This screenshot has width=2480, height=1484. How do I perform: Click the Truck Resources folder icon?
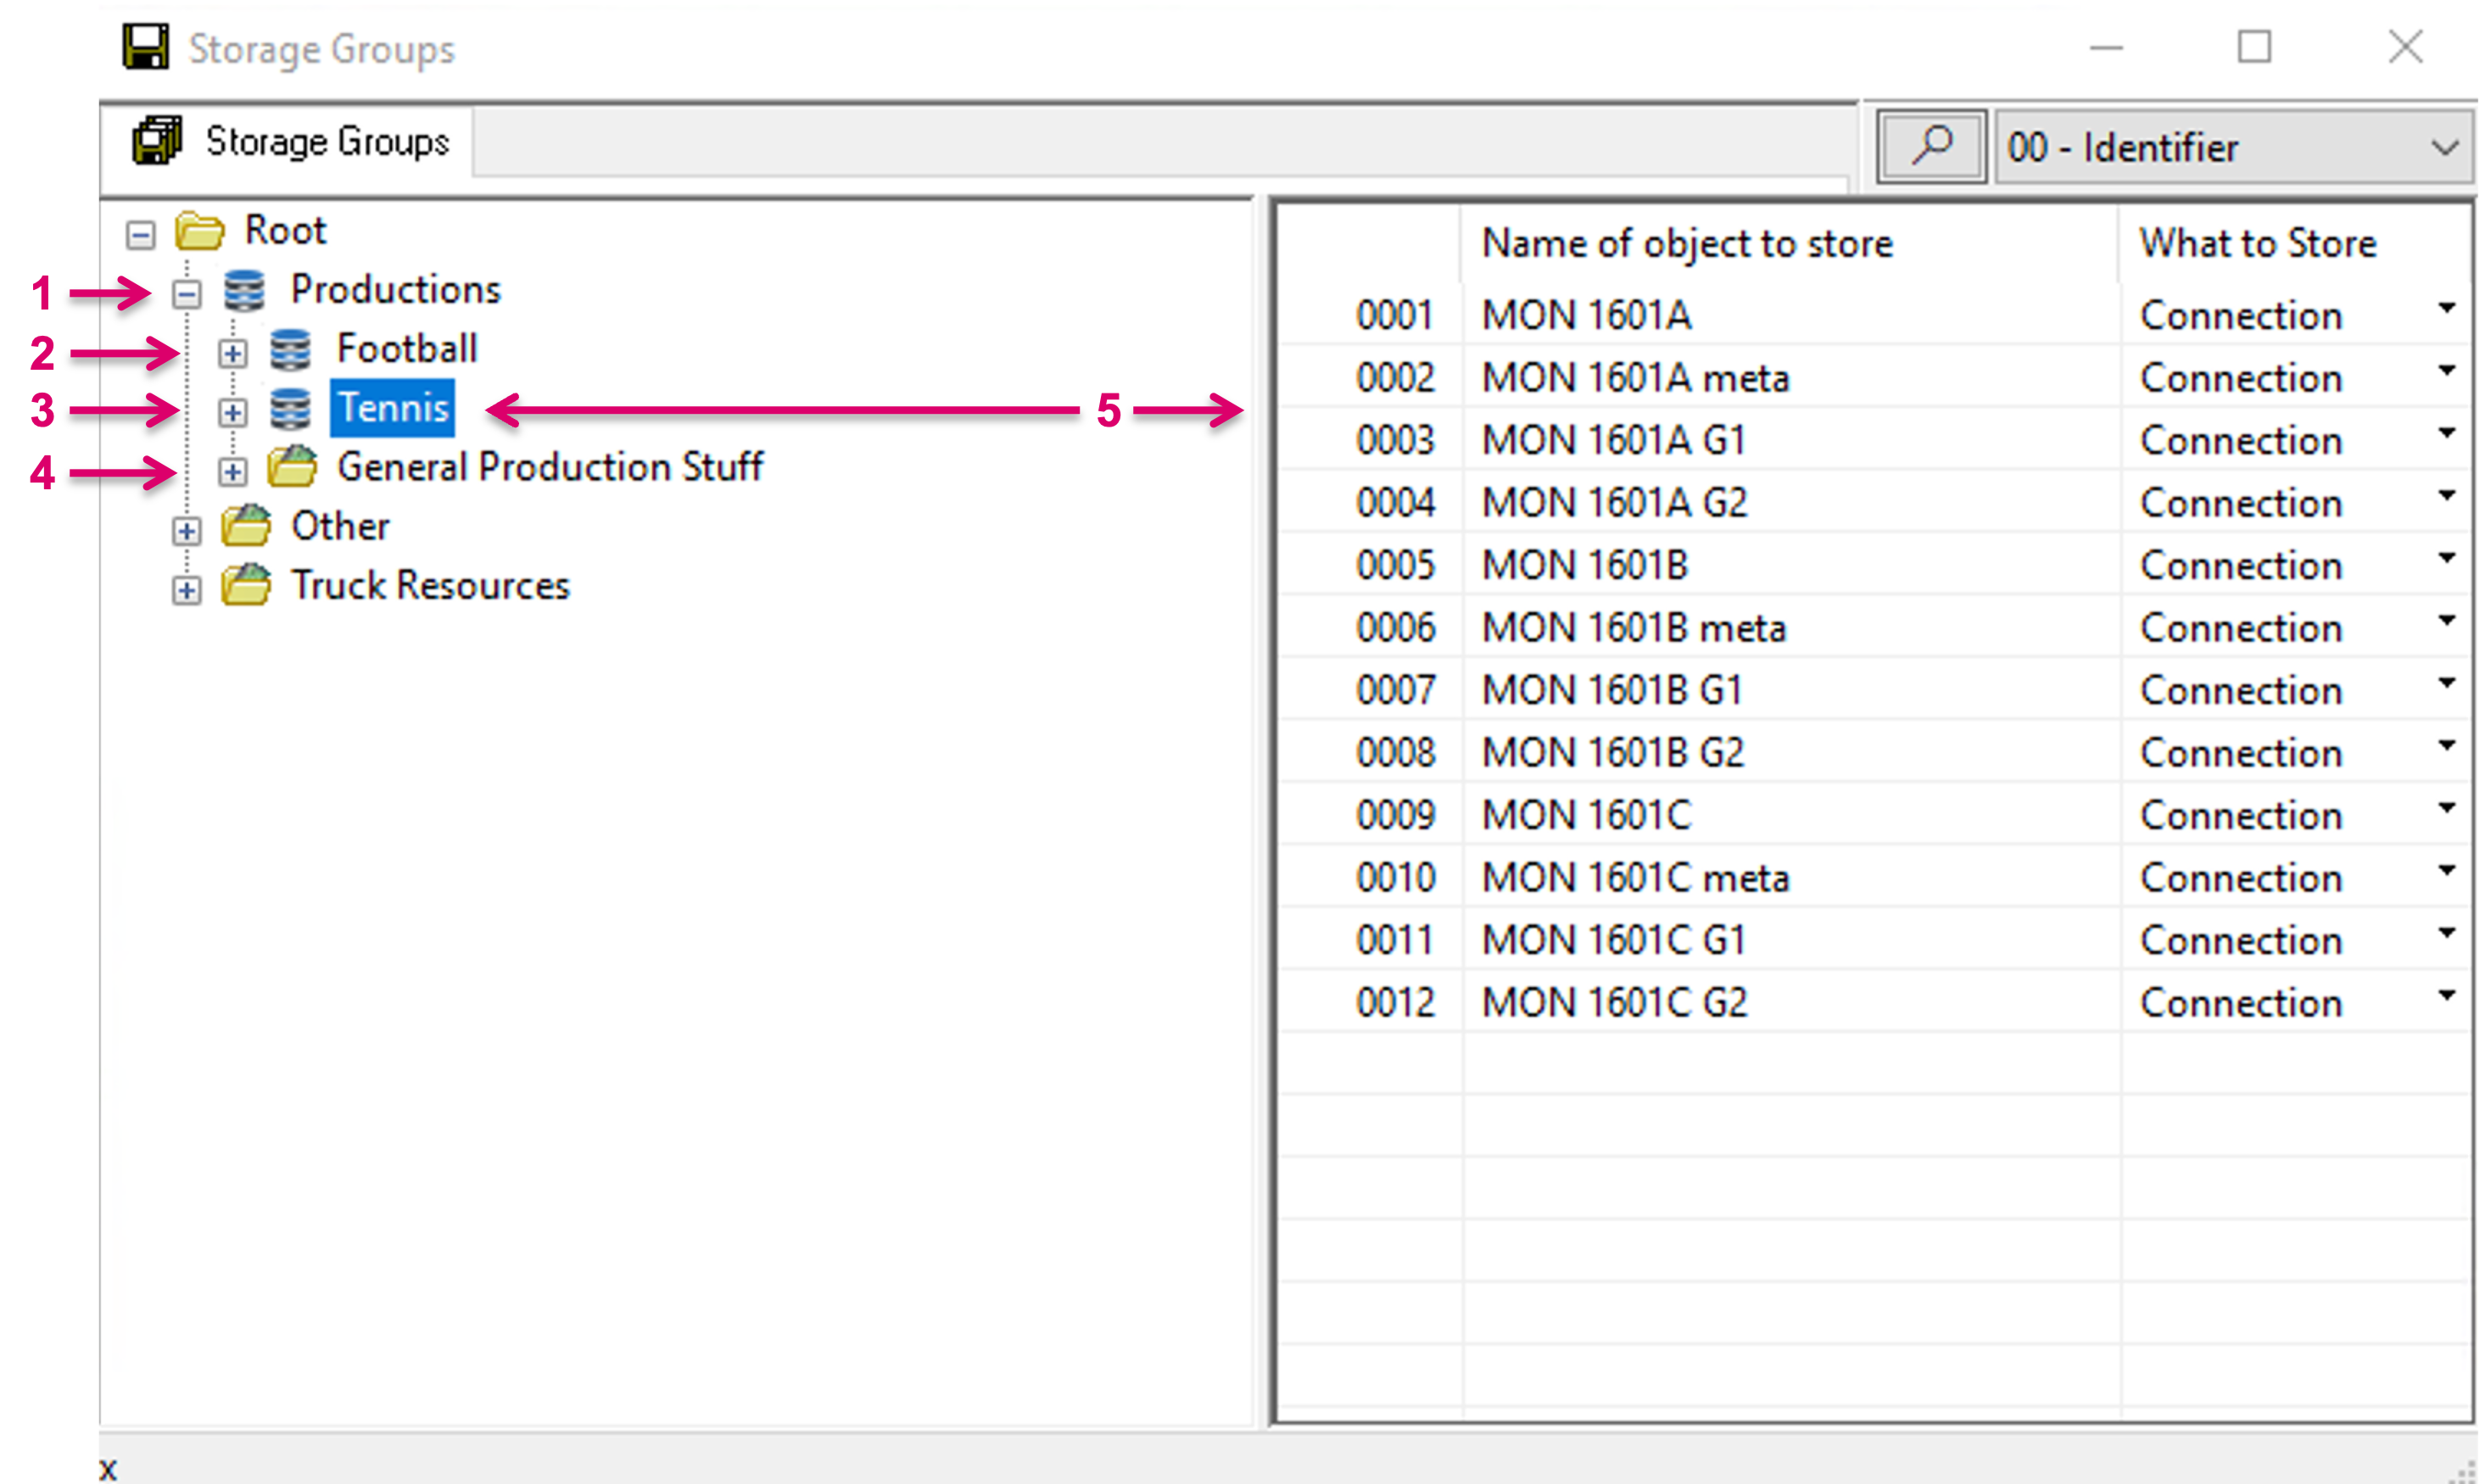point(246,585)
